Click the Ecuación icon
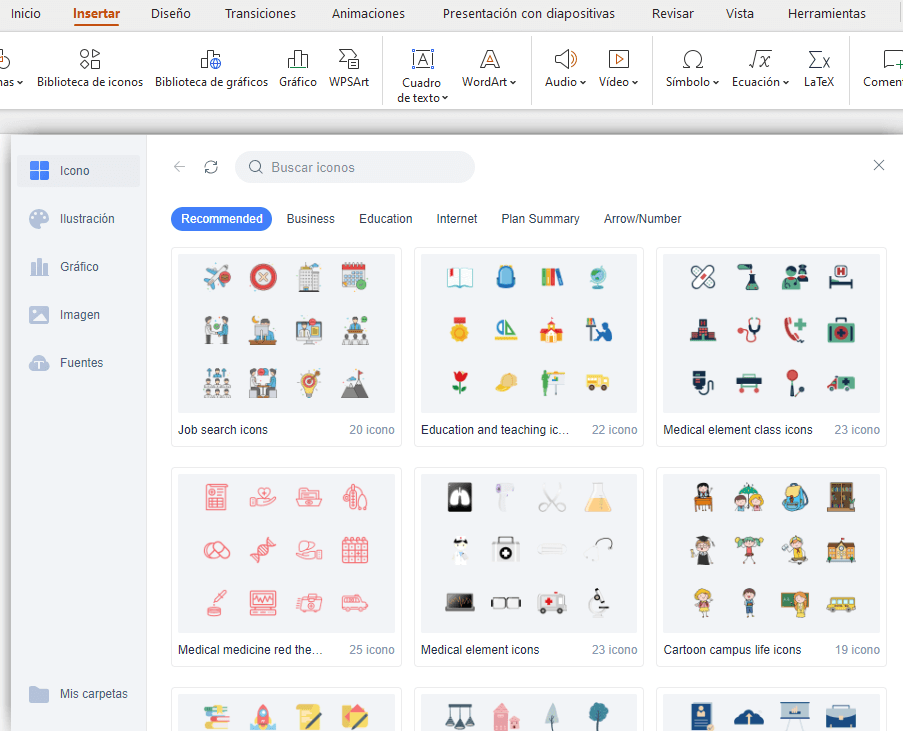 point(760,59)
